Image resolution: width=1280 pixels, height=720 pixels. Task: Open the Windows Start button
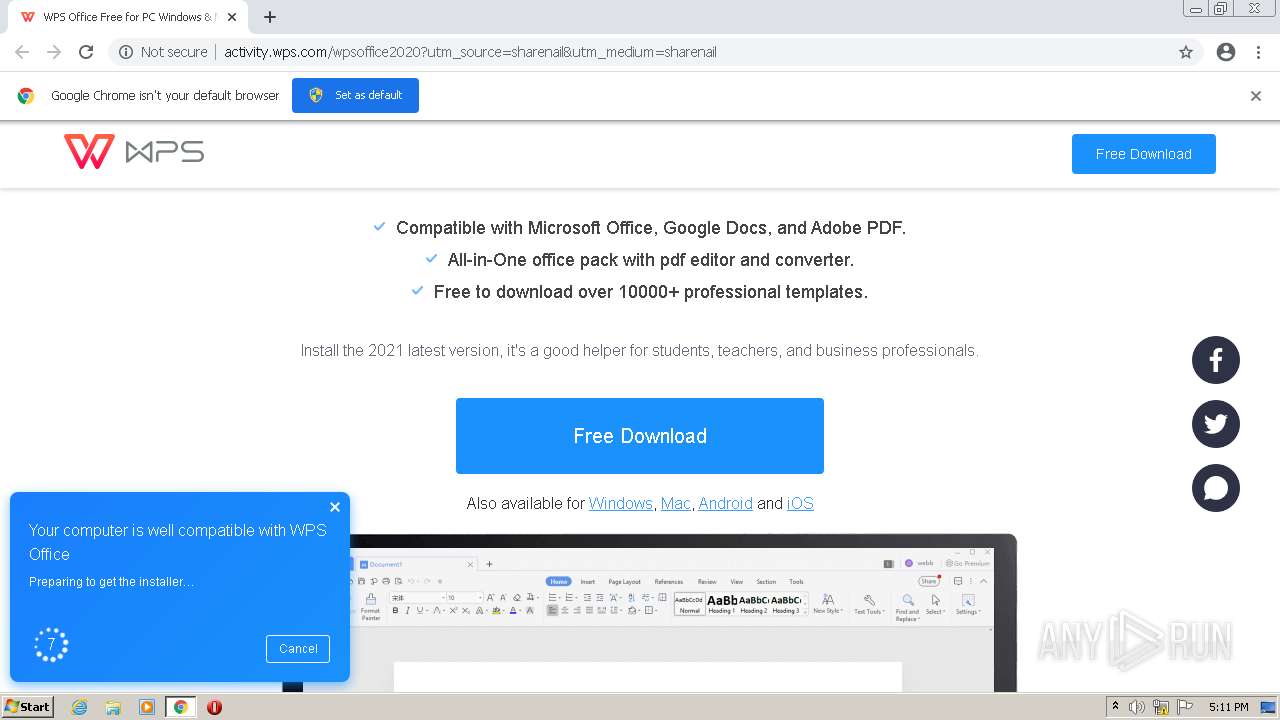coord(27,707)
